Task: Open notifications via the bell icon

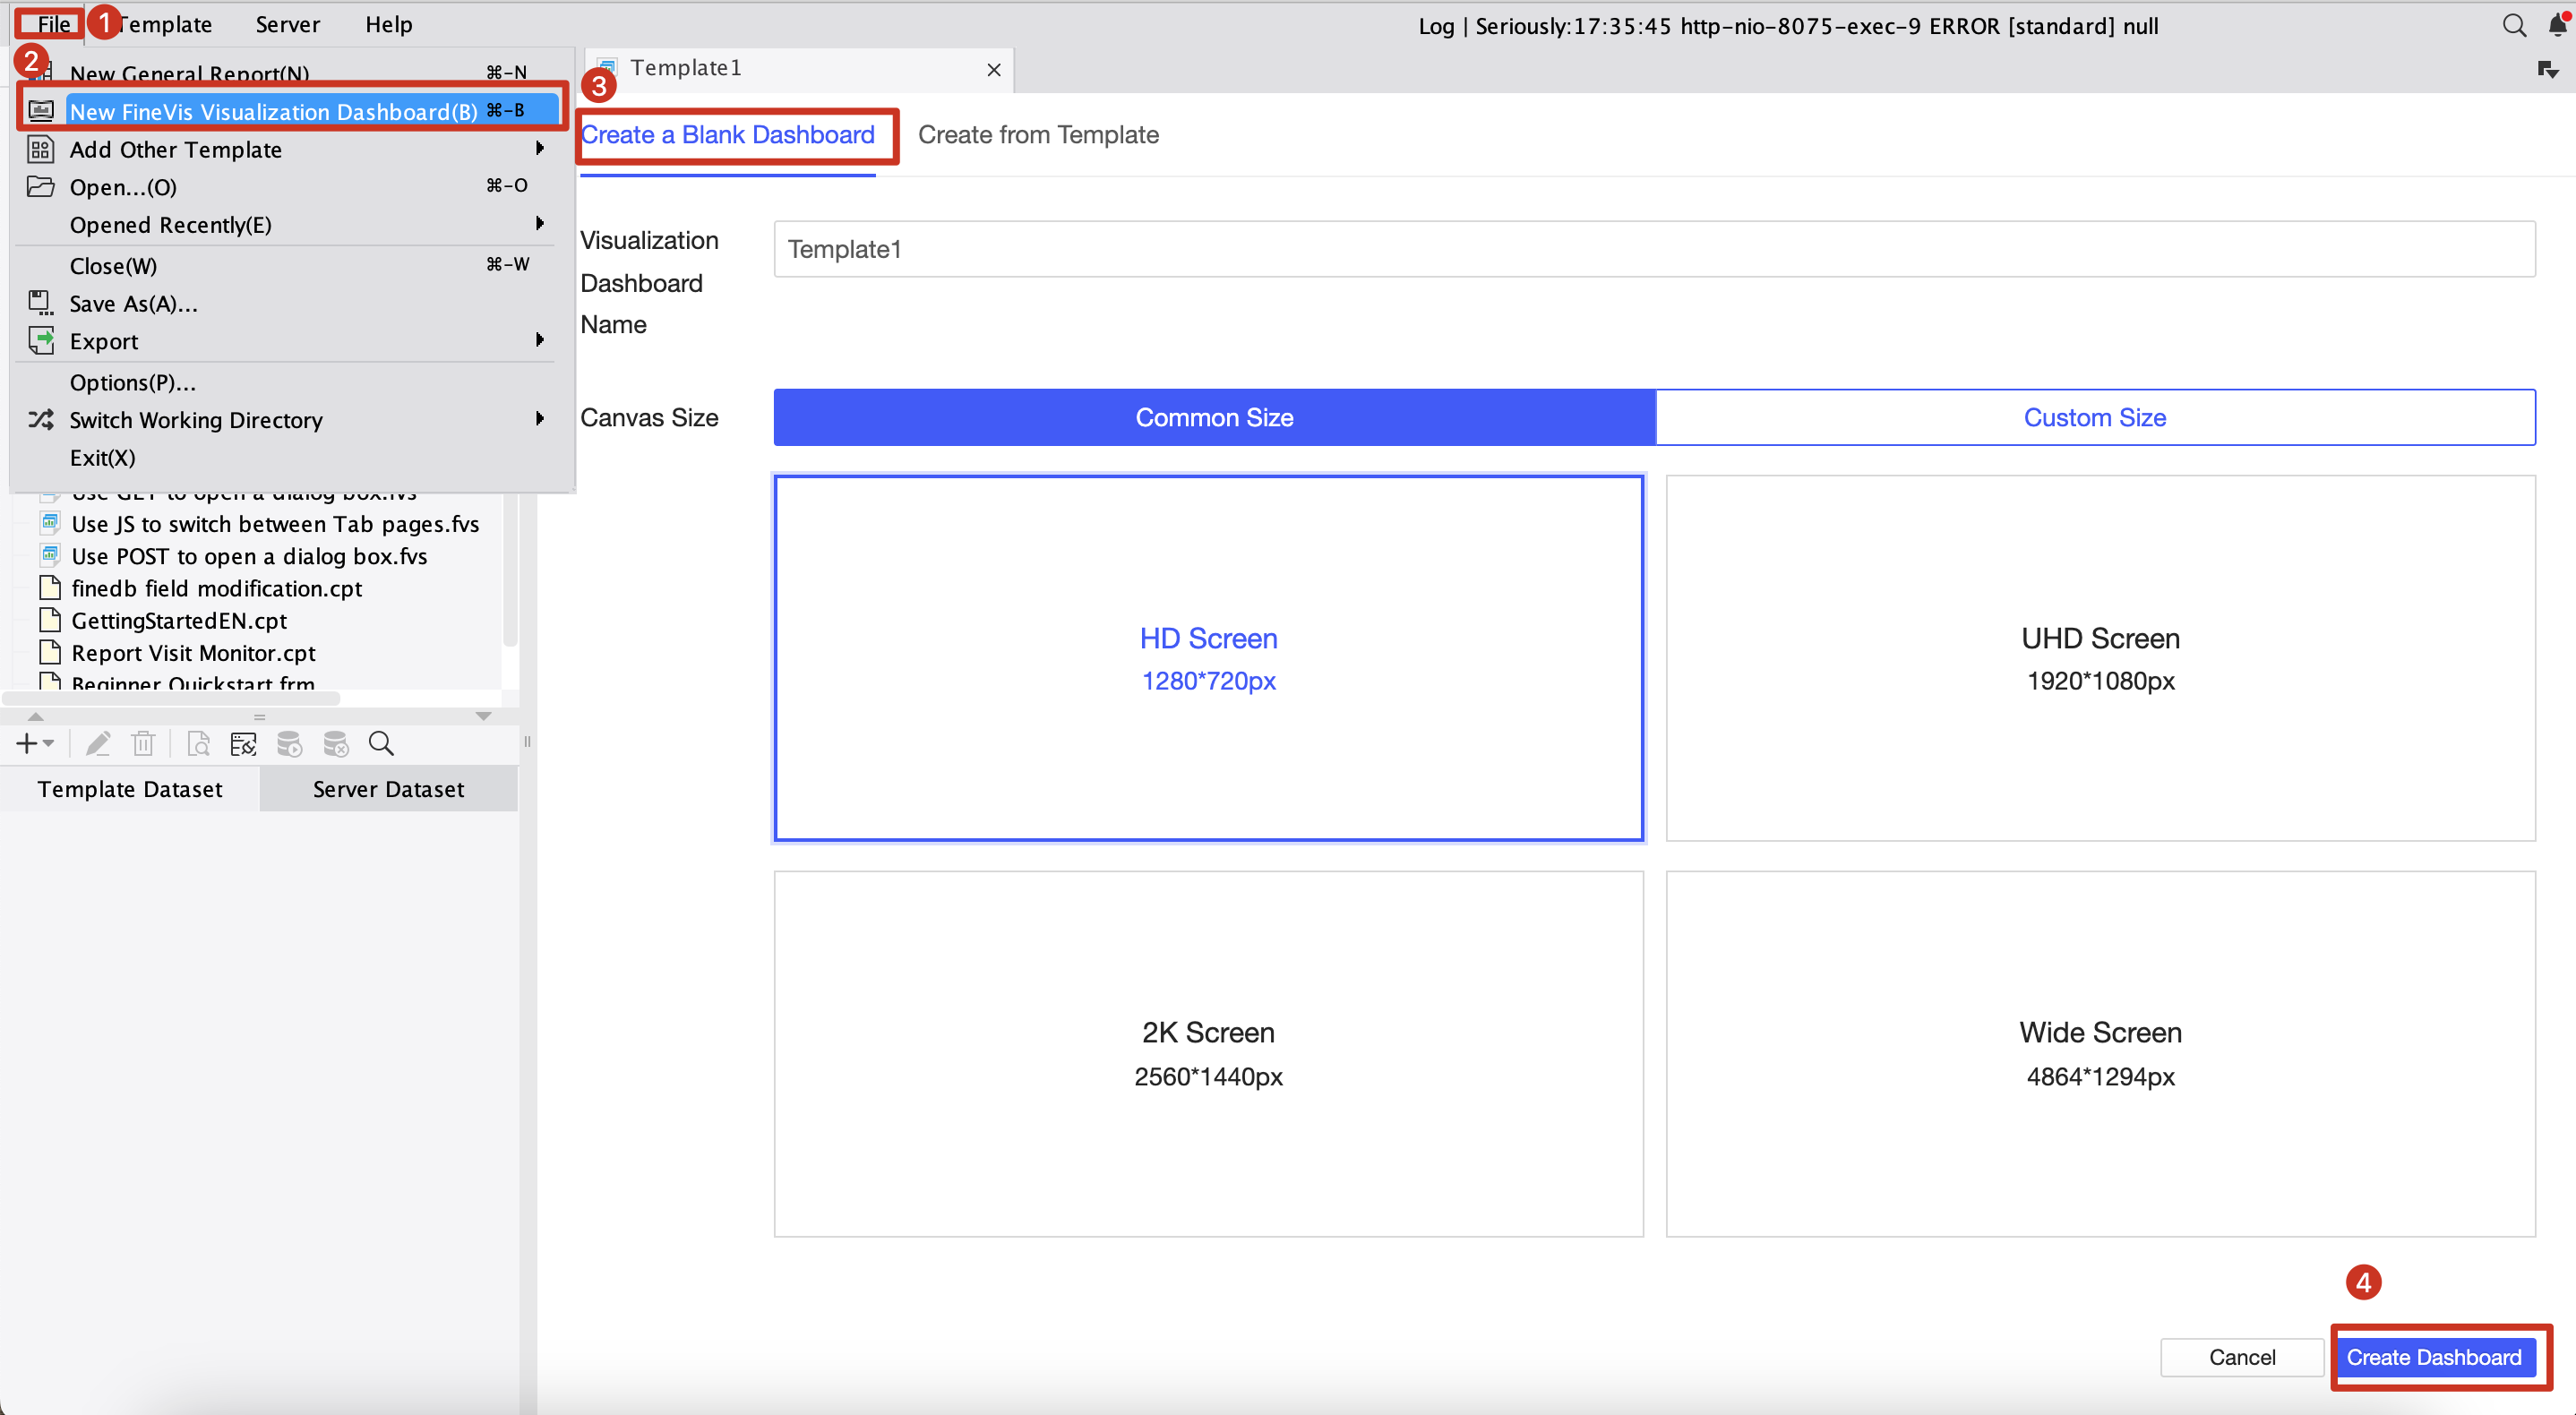Action: (2556, 26)
